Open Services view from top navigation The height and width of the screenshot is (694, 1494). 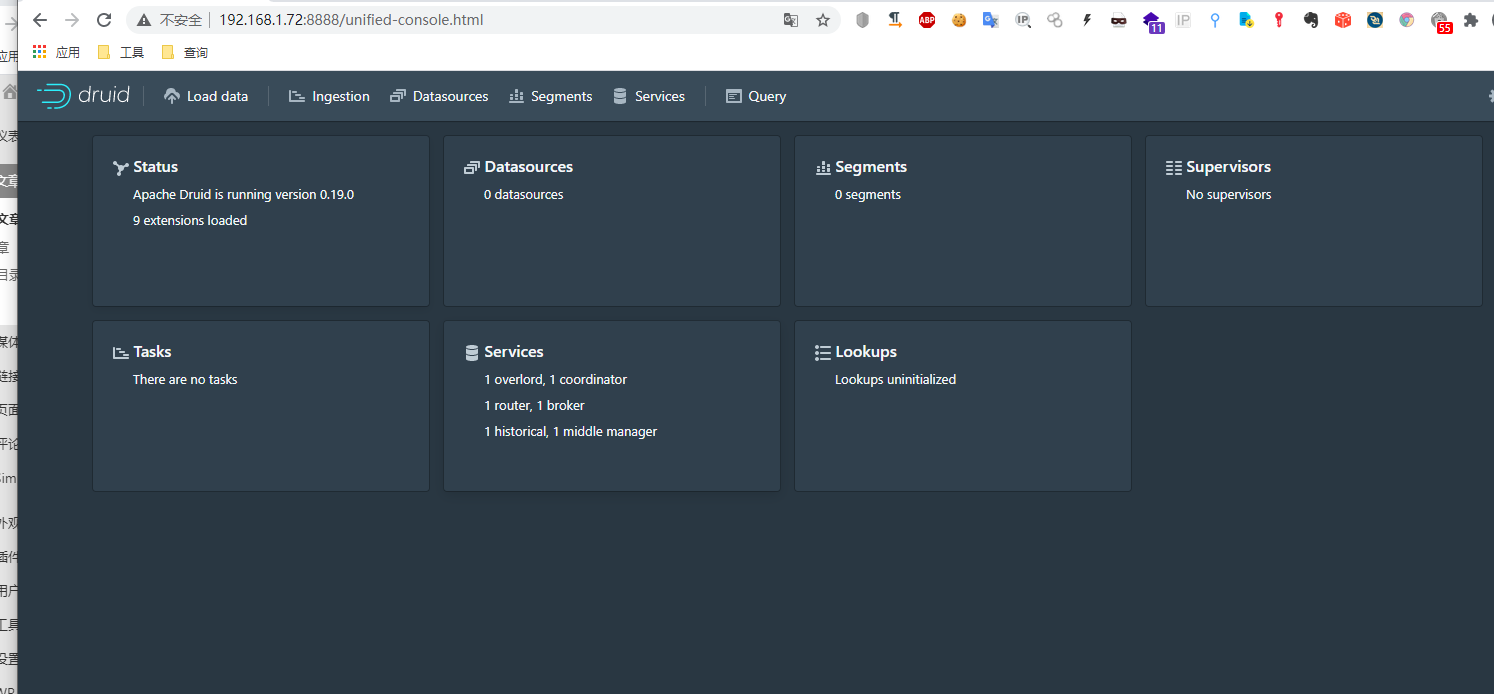tap(649, 96)
